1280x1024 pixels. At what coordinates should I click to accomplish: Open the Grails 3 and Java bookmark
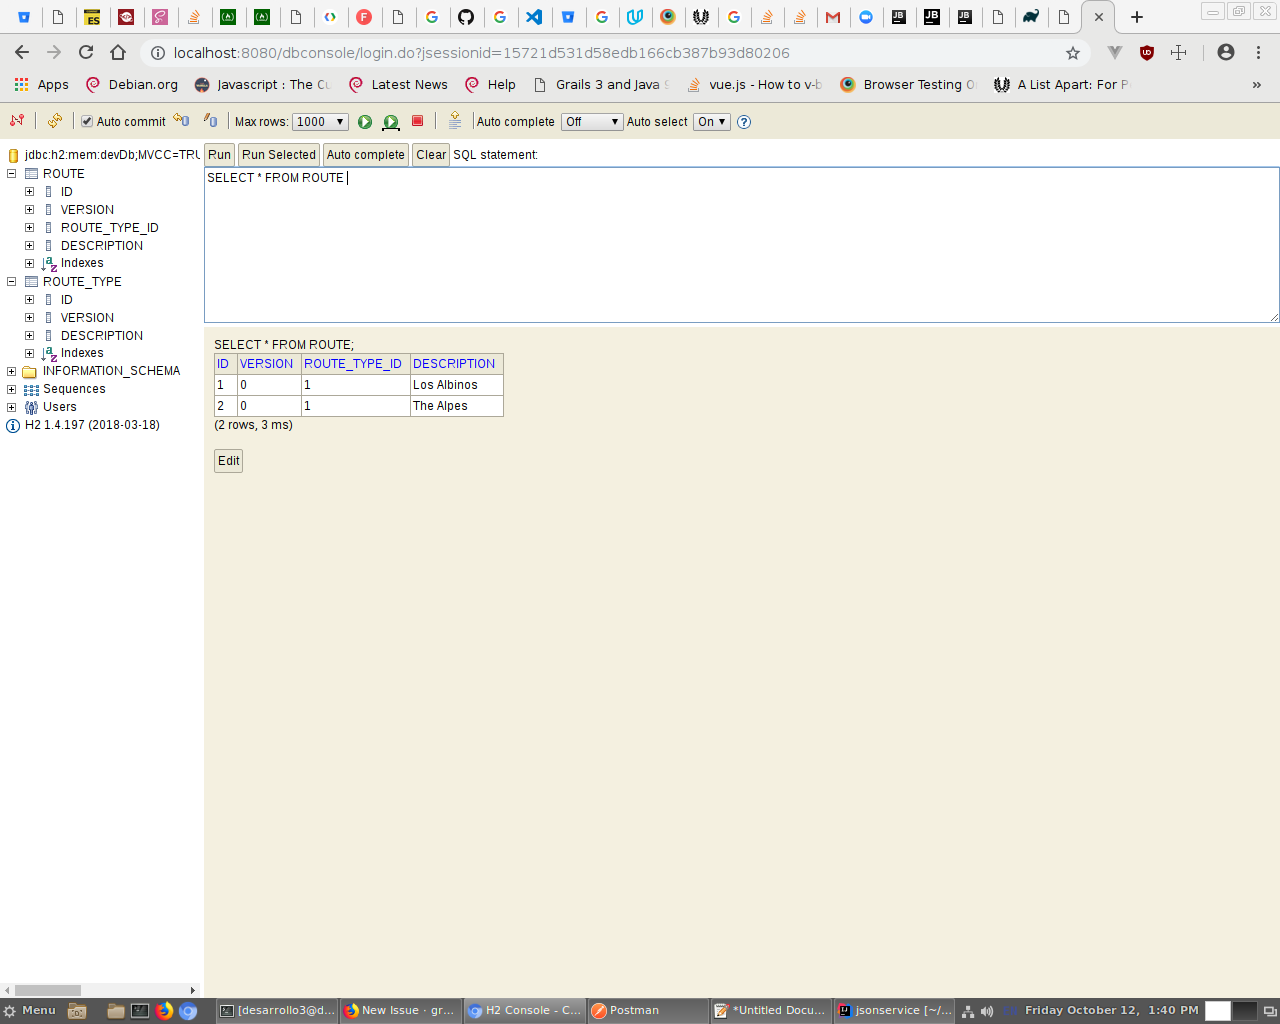click(x=601, y=85)
